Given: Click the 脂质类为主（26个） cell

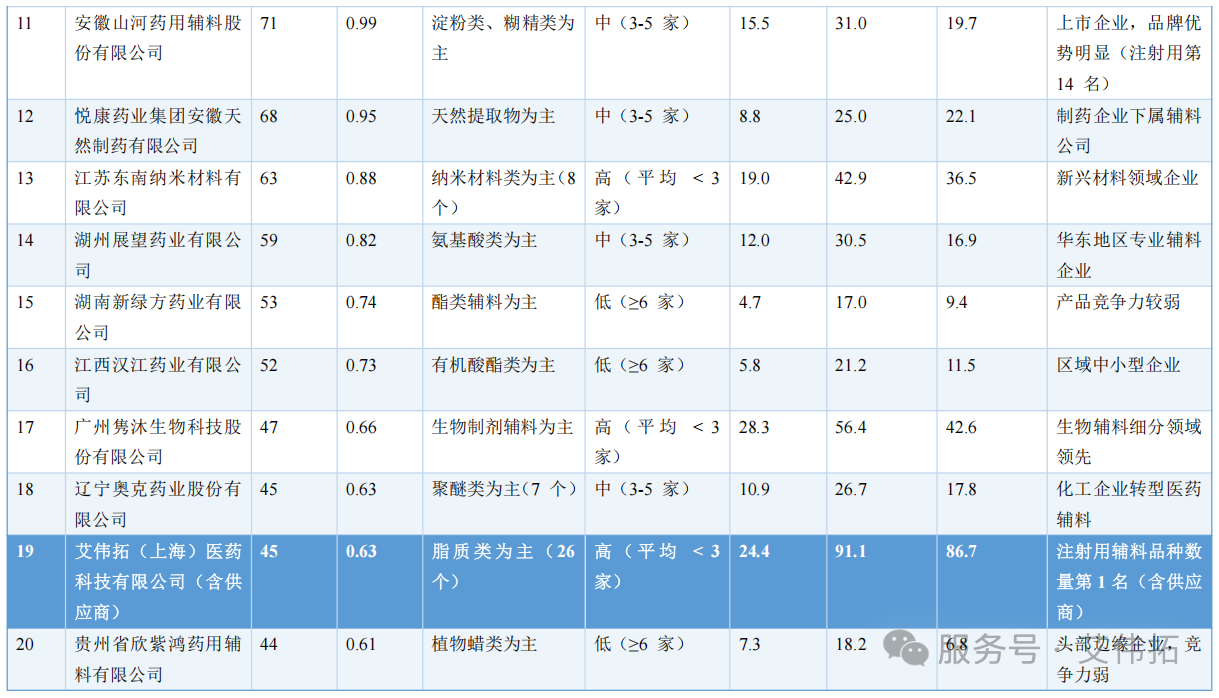Looking at the screenshot, I should (x=503, y=566).
